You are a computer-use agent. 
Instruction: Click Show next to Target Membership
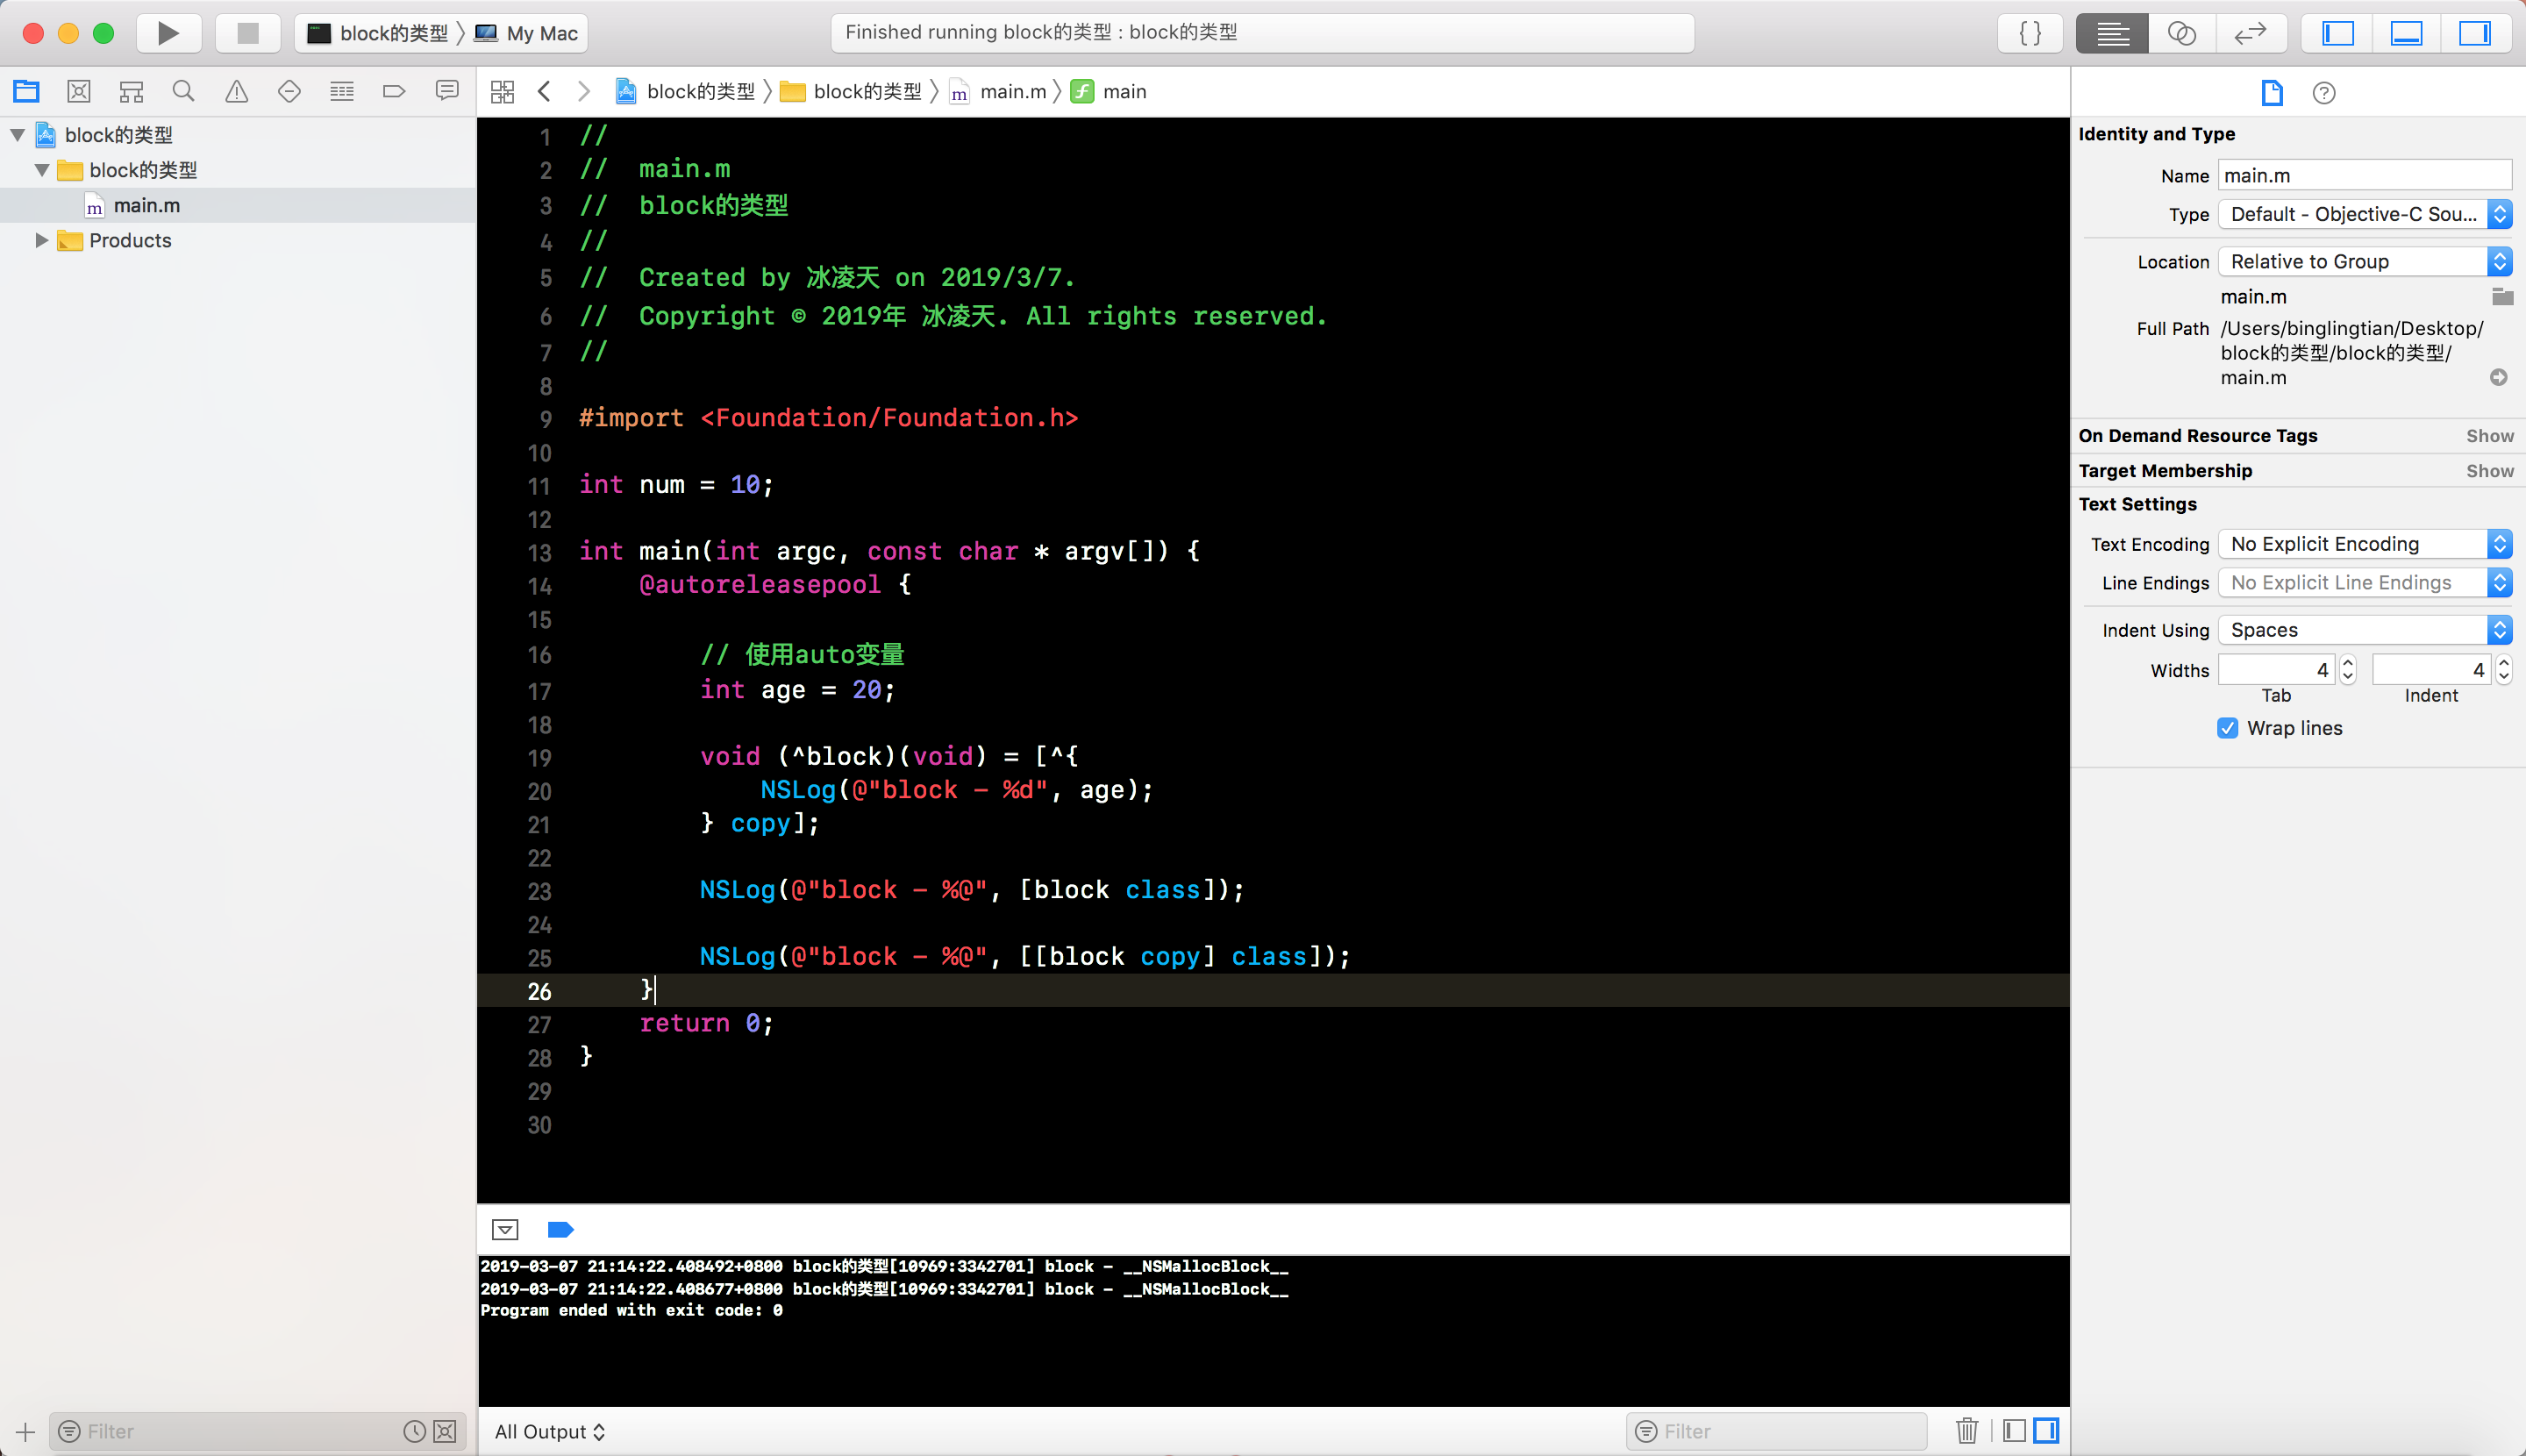[x=2488, y=470]
